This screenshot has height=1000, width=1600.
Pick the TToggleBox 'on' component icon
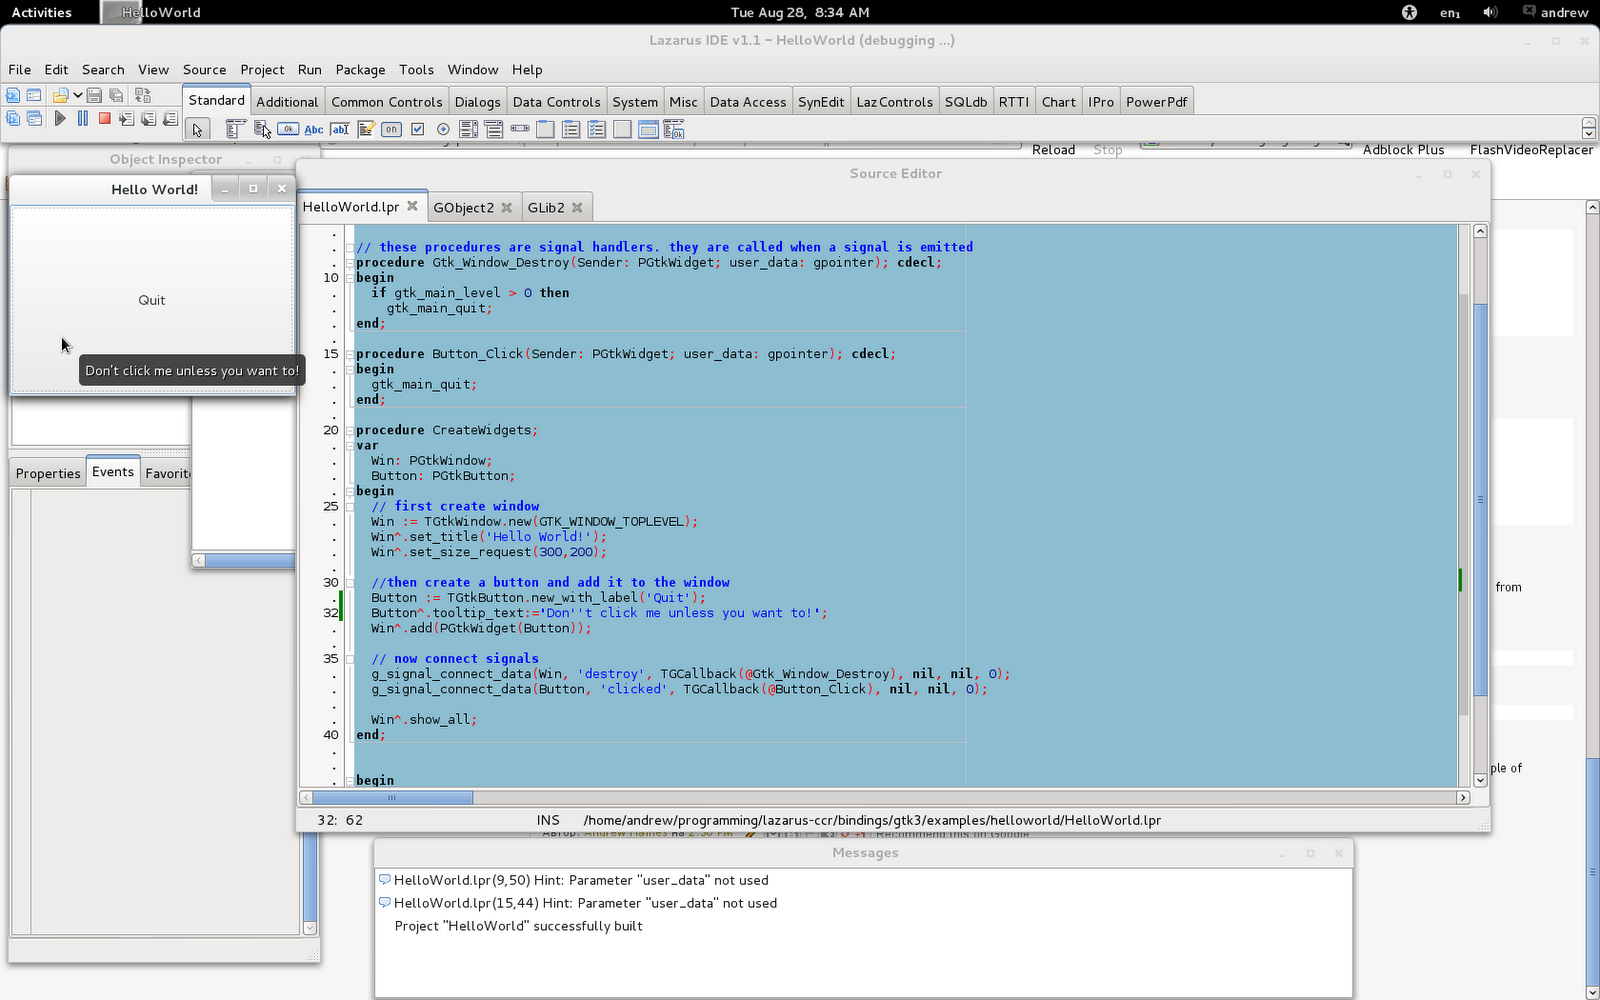(391, 129)
